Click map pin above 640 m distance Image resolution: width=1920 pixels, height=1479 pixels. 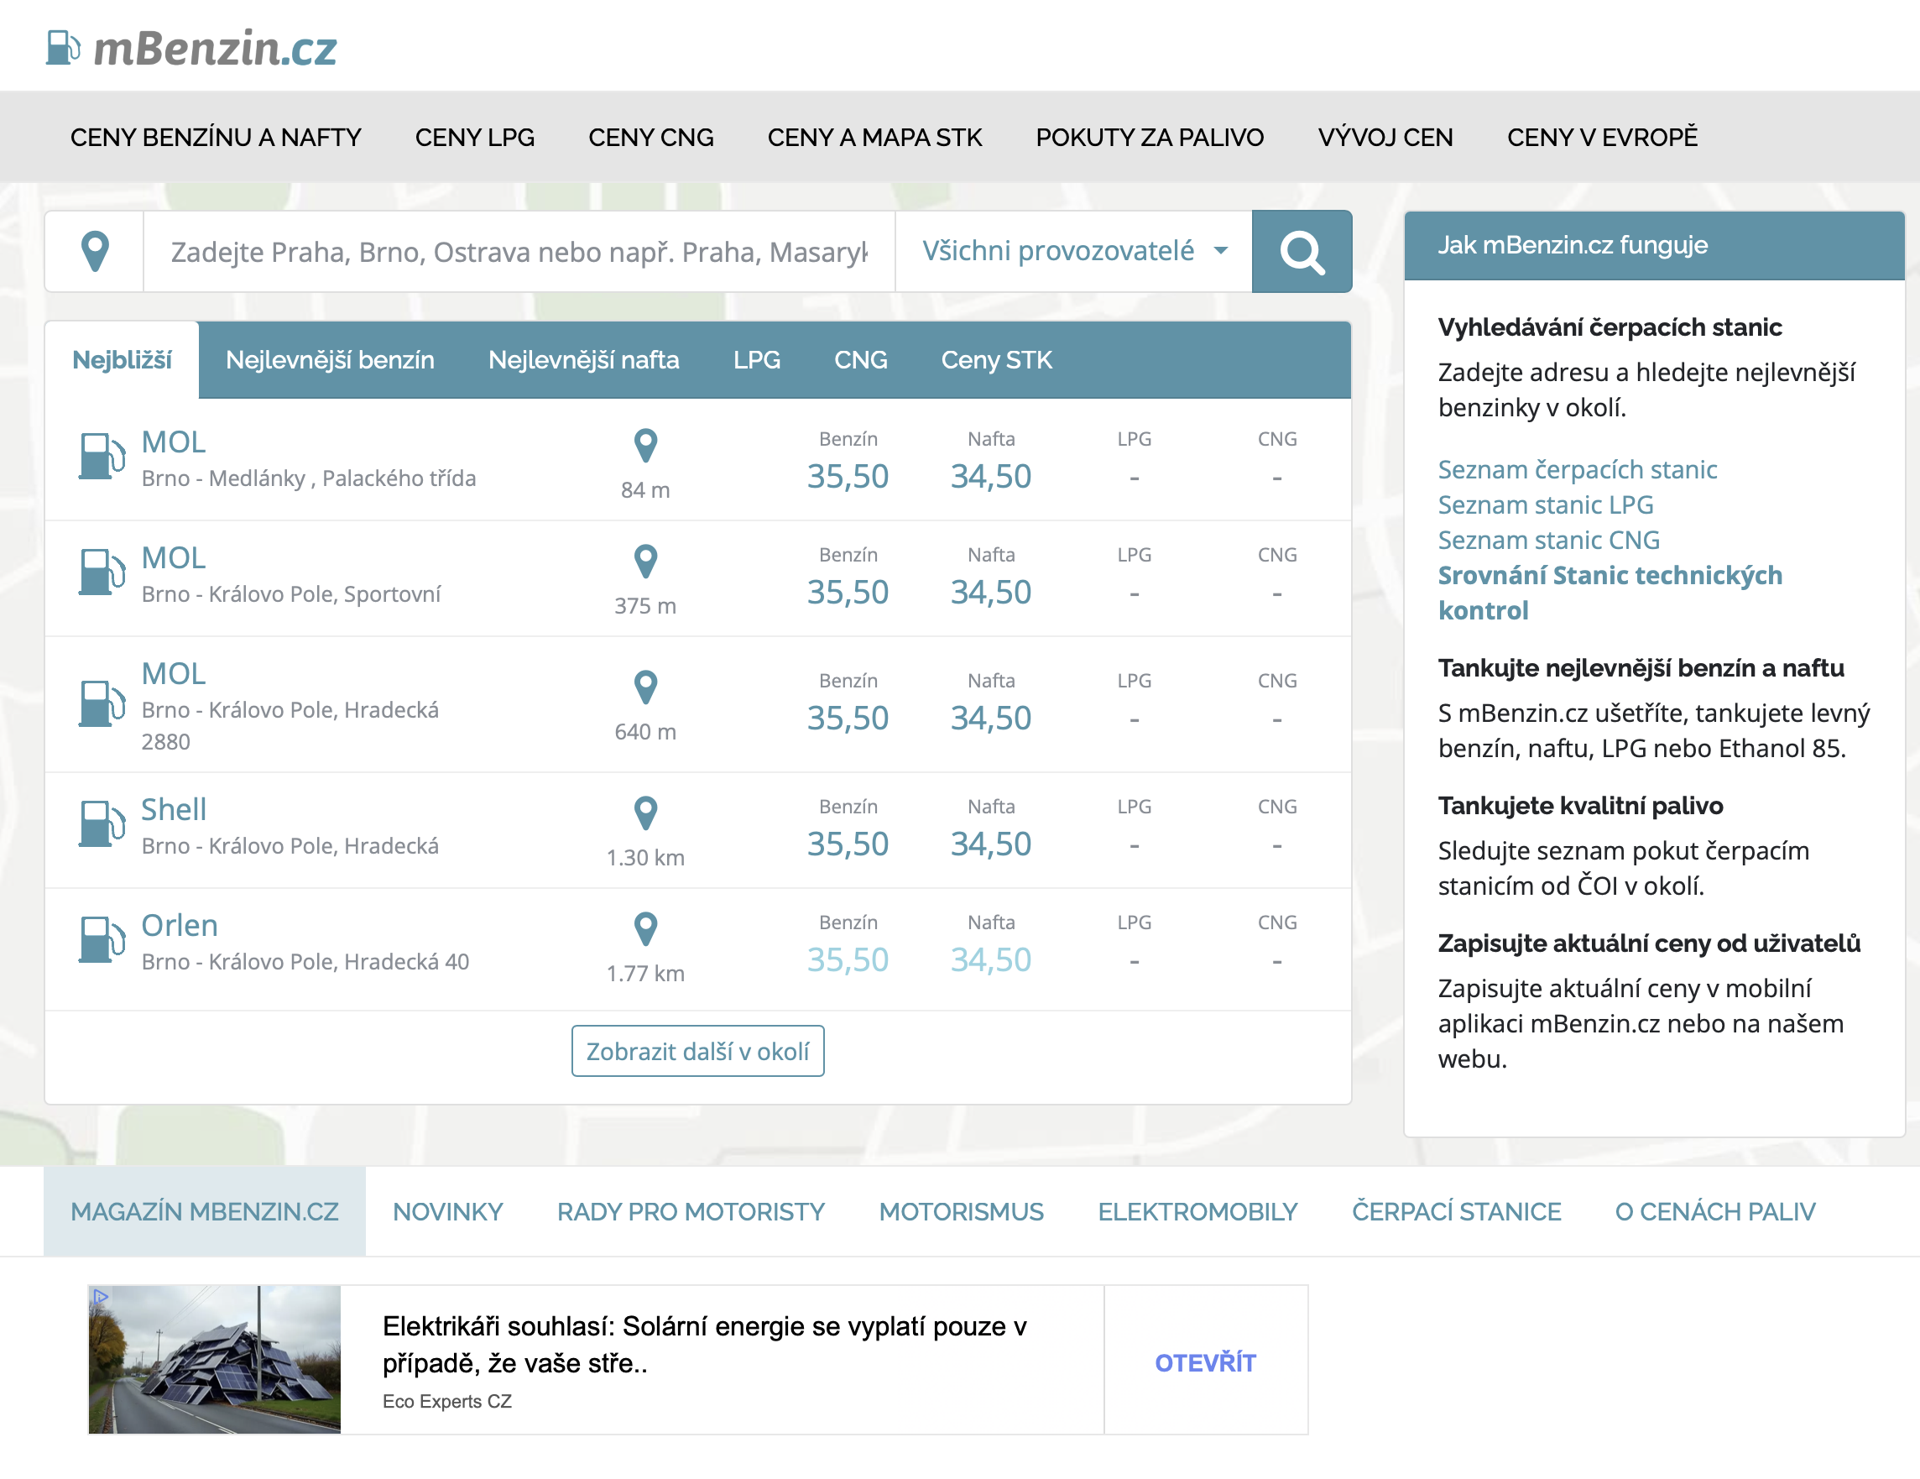coord(646,687)
